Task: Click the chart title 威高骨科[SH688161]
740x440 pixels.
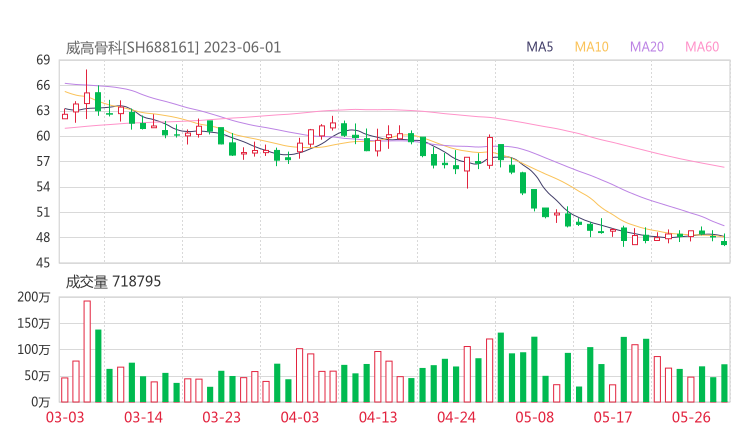Action: [x=133, y=47]
